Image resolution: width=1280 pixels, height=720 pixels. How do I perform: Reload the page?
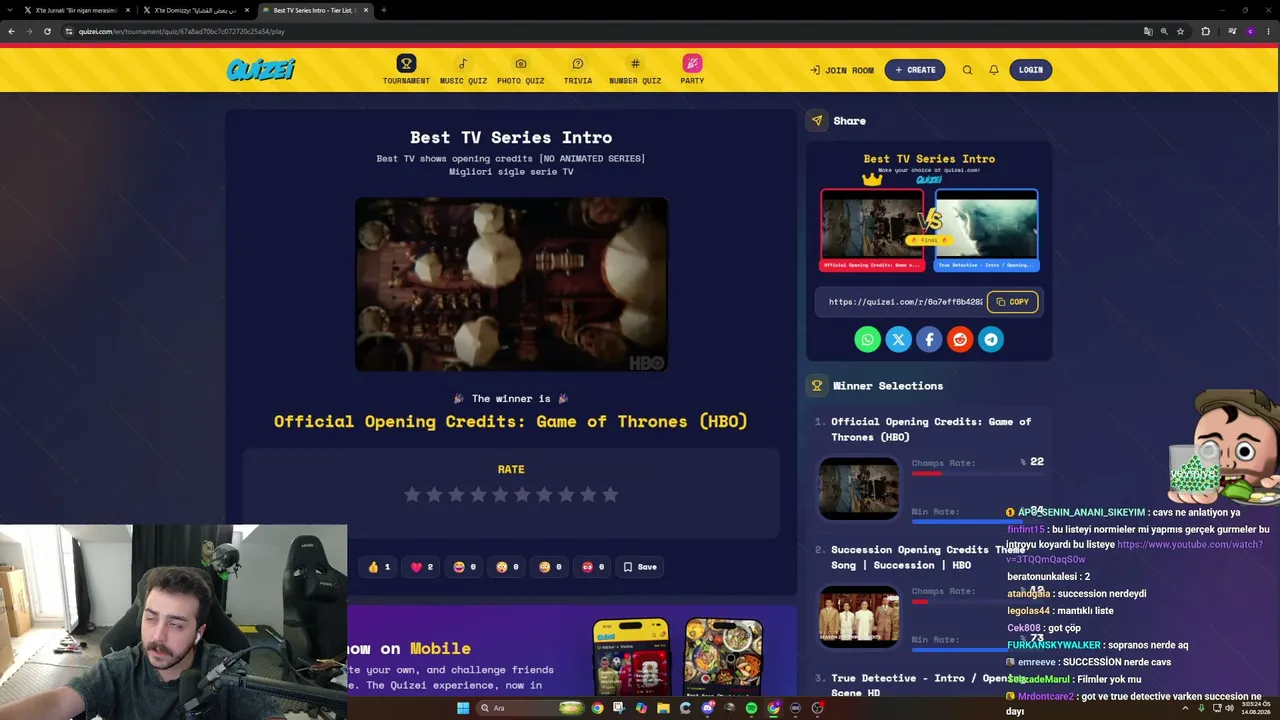(x=47, y=31)
